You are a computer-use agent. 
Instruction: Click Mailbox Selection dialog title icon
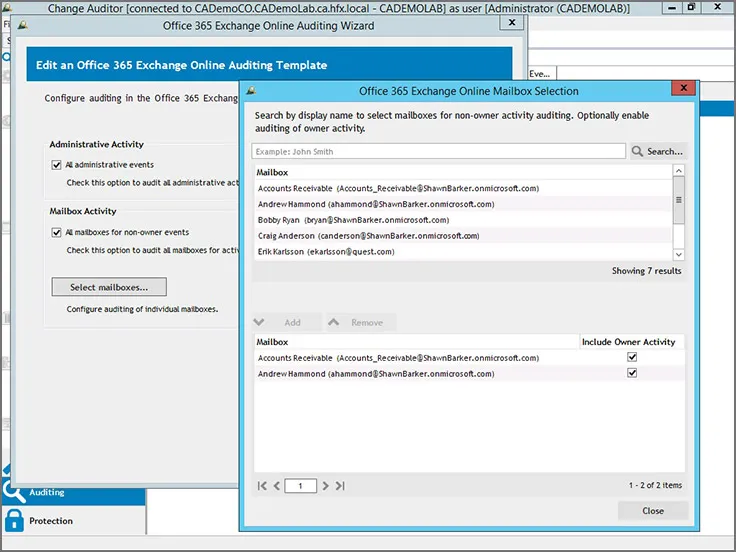pyautogui.click(x=251, y=90)
